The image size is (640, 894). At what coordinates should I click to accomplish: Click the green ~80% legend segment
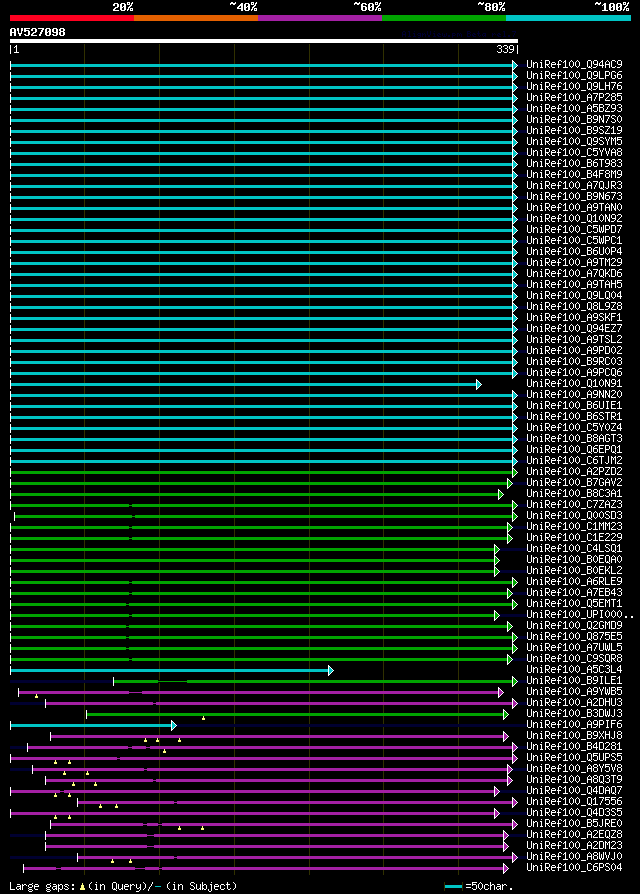[x=444, y=18]
